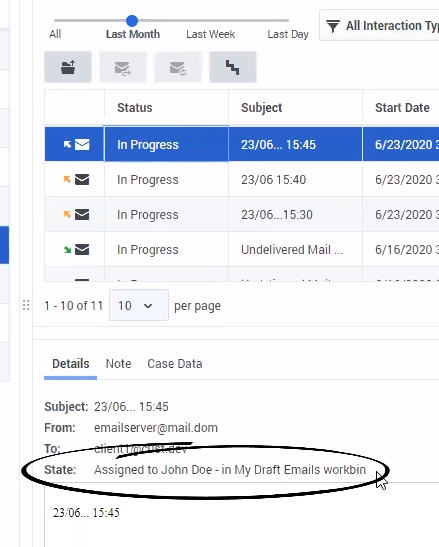439x547 pixels.
Task: Click the filter funnel icon
Action: [333, 26]
